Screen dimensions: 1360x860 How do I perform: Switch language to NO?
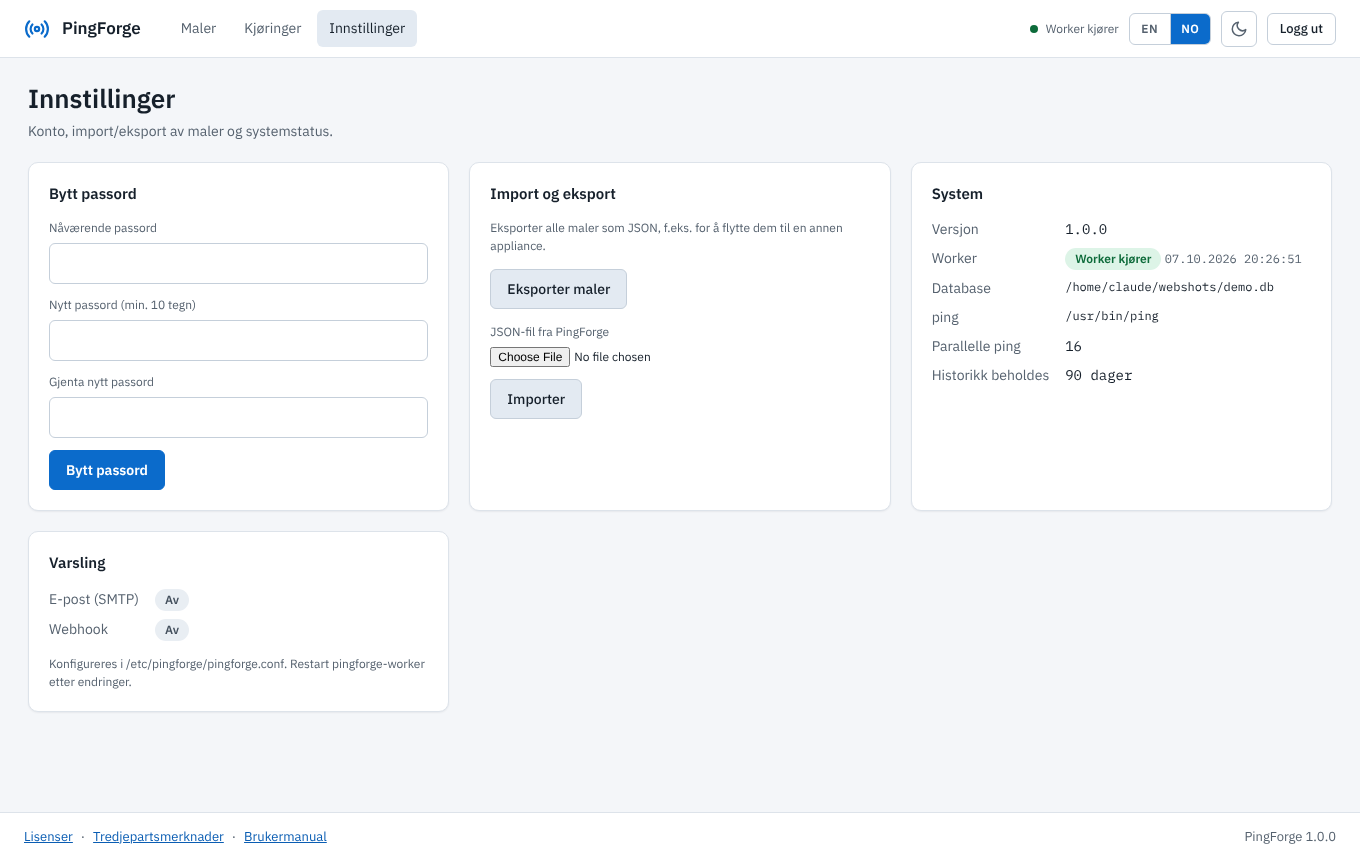point(1190,29)
